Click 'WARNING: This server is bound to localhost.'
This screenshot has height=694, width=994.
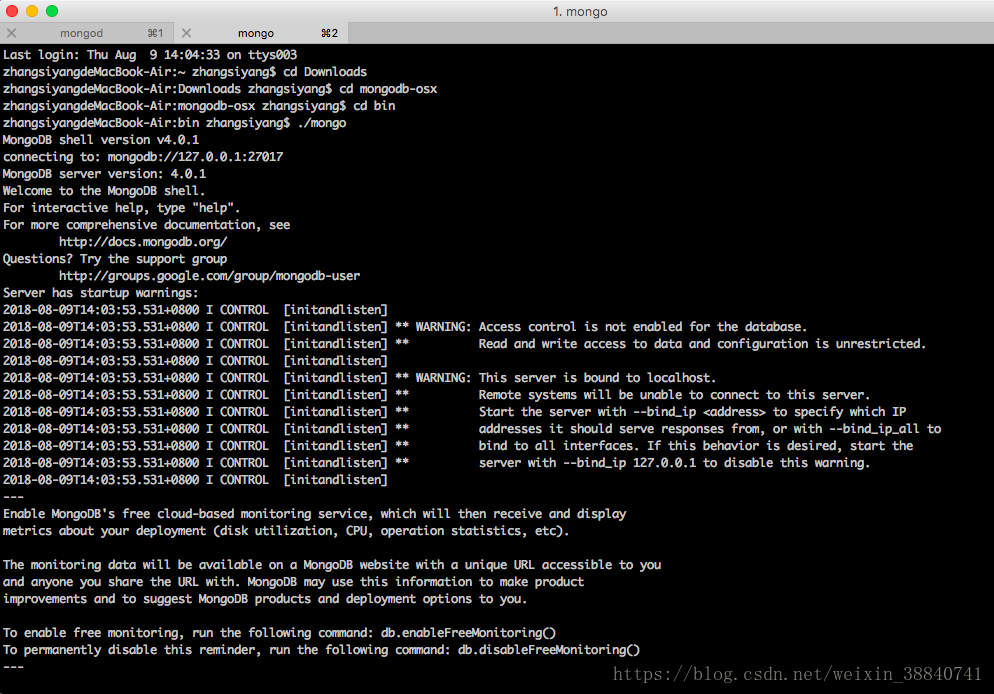pyautogui.click(x=565, y=378)
